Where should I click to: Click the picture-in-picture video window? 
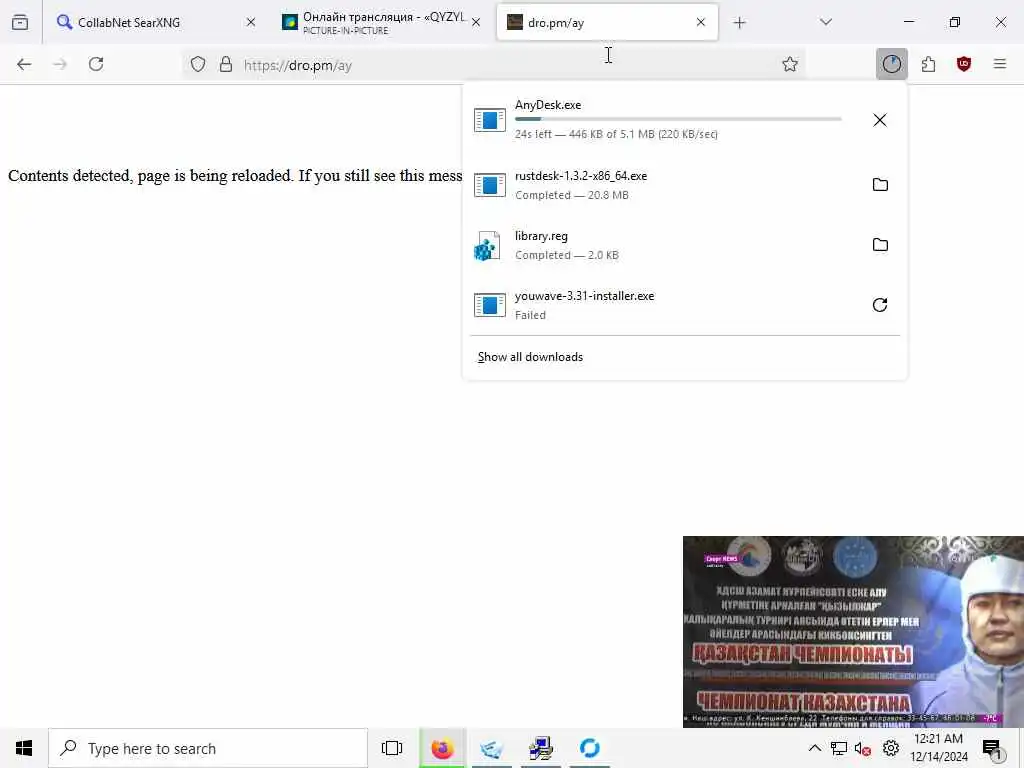click(853, 632)
